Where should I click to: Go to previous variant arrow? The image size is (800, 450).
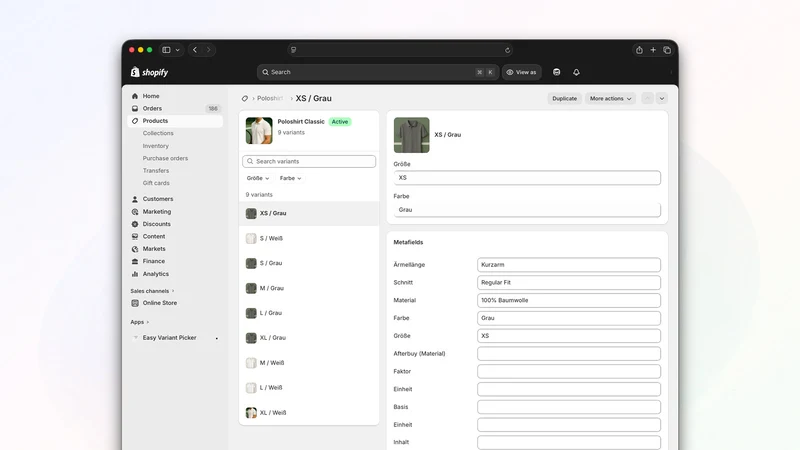click(x=647, y=98)
